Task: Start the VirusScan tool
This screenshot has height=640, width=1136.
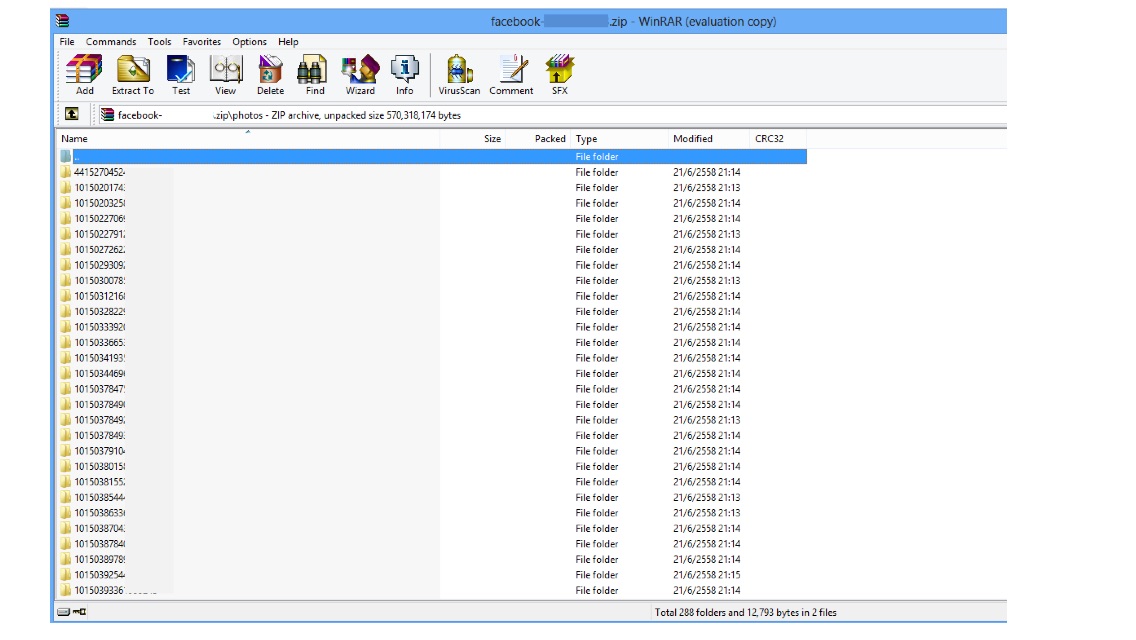Action: coord(459,75)
